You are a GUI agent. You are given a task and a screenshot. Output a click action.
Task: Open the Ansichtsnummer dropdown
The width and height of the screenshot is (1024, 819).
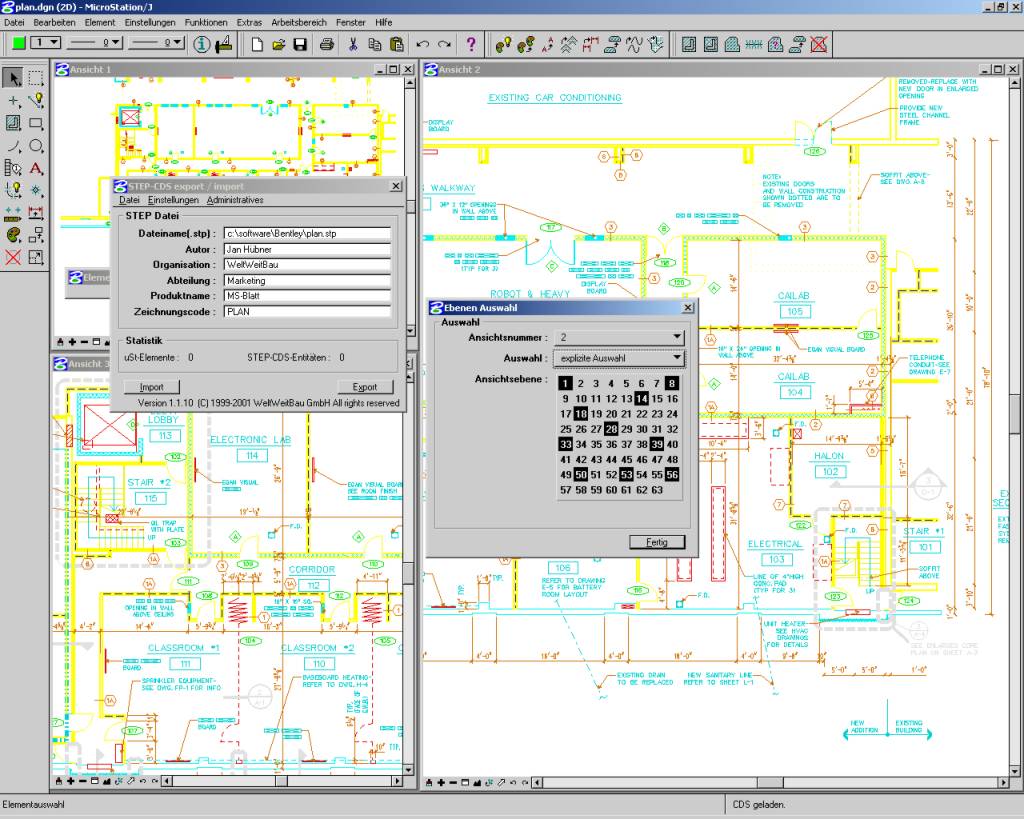tap(677, 337)
